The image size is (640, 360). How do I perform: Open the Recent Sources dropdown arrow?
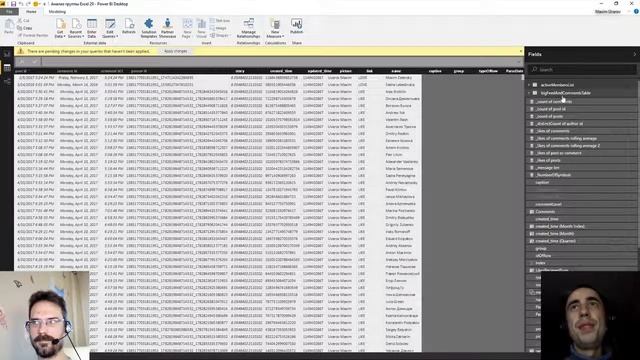(x=83, y=37)
